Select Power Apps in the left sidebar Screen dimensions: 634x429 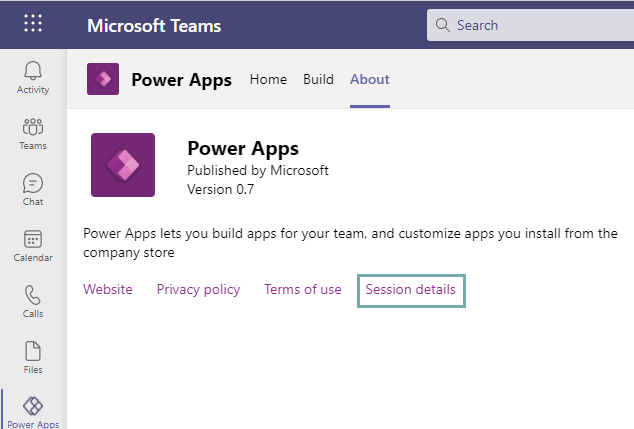33,411
